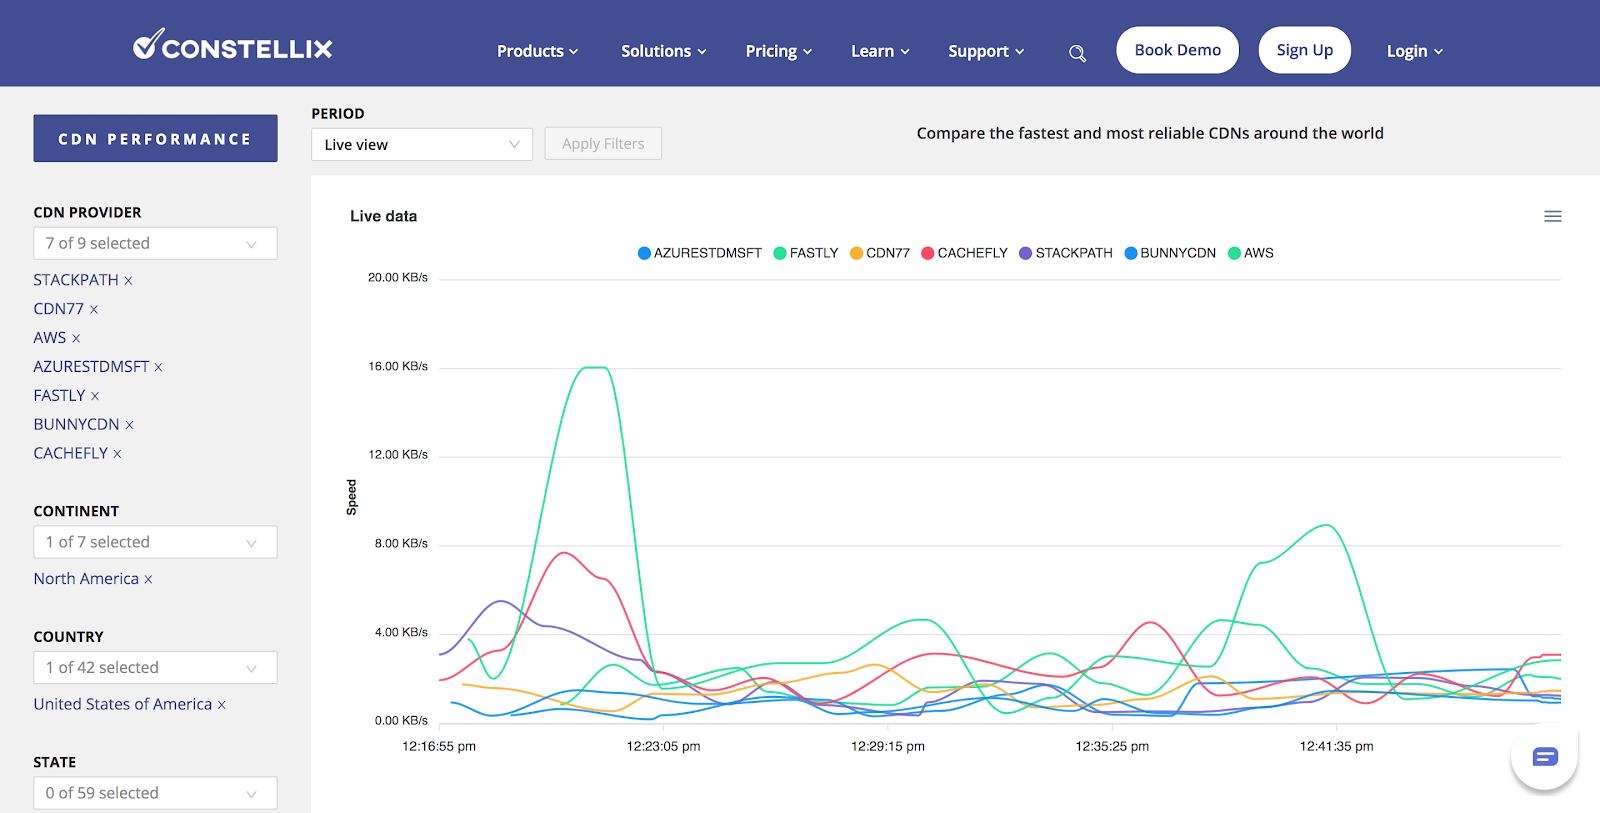Click the CDN comparison tagline text
Screen dimensions: 1600x813
(x=1150, y=133)
